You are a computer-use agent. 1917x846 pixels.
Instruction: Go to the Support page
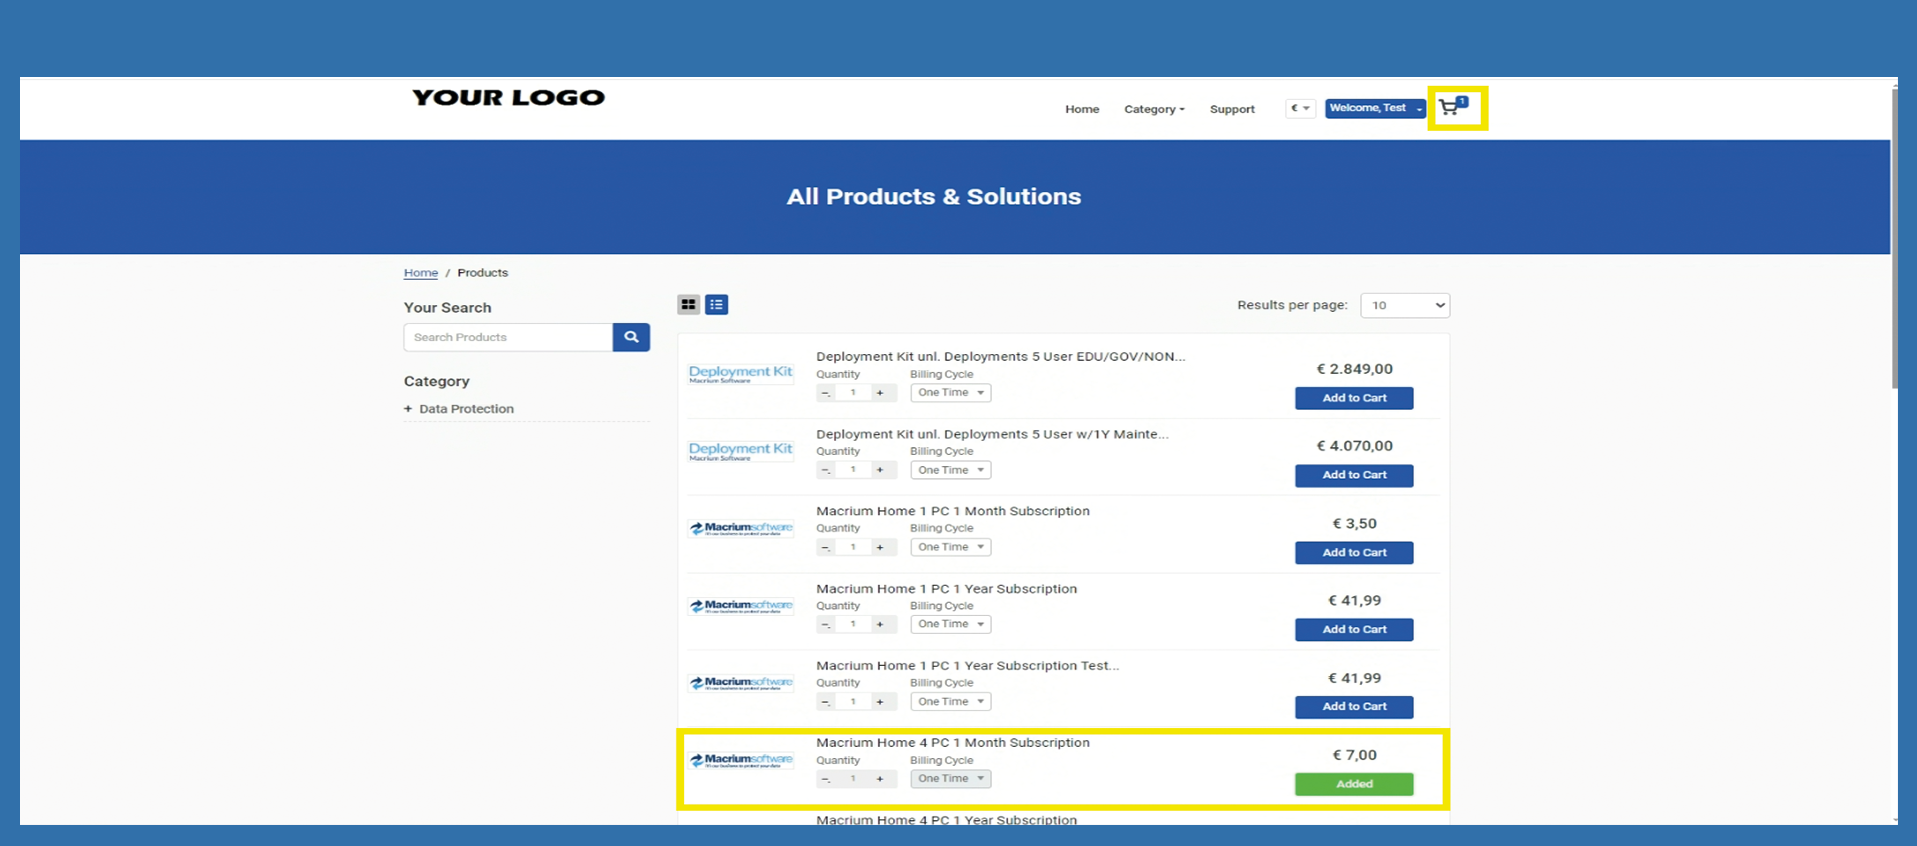tap(1231, 109)
